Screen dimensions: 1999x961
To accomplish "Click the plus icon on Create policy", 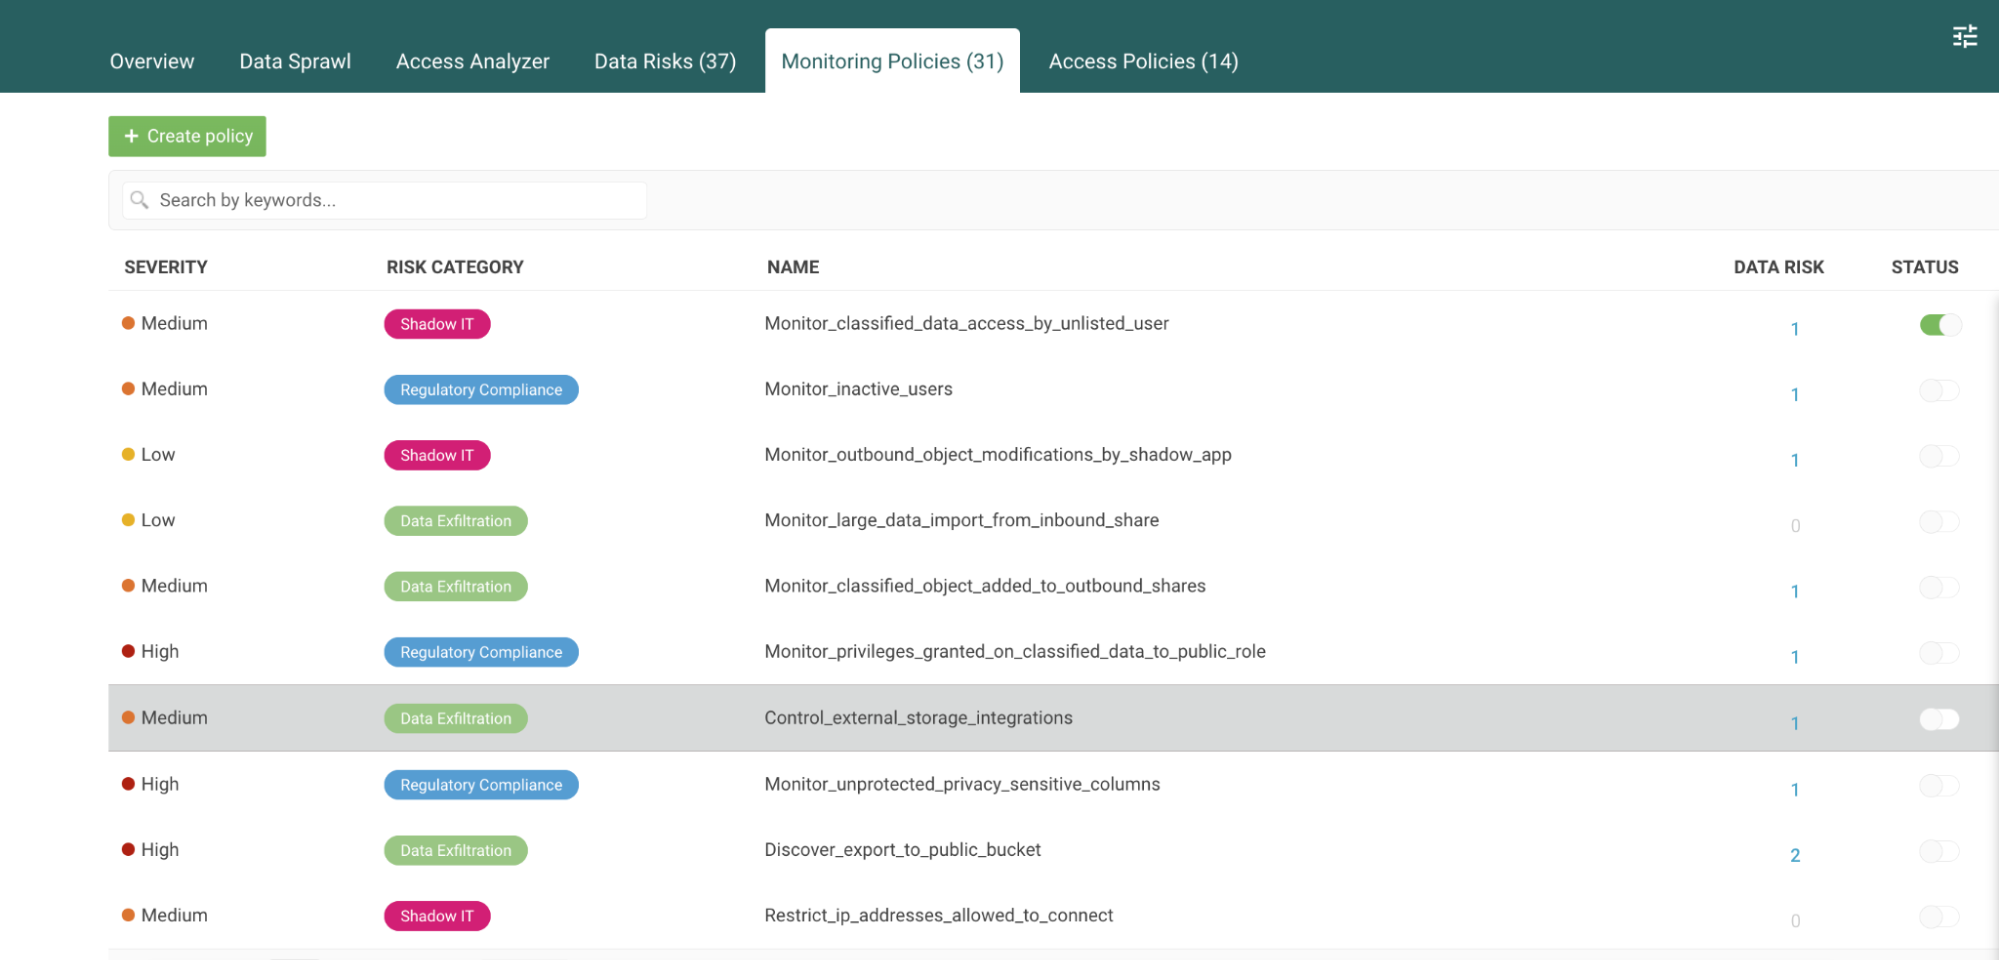I will click(132, 136).
